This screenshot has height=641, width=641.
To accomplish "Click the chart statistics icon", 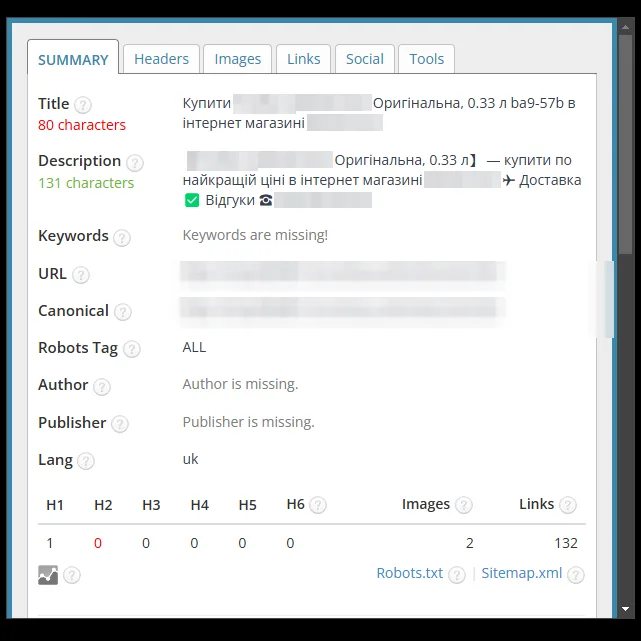I will pyautogui.click(x=48, y=575).
